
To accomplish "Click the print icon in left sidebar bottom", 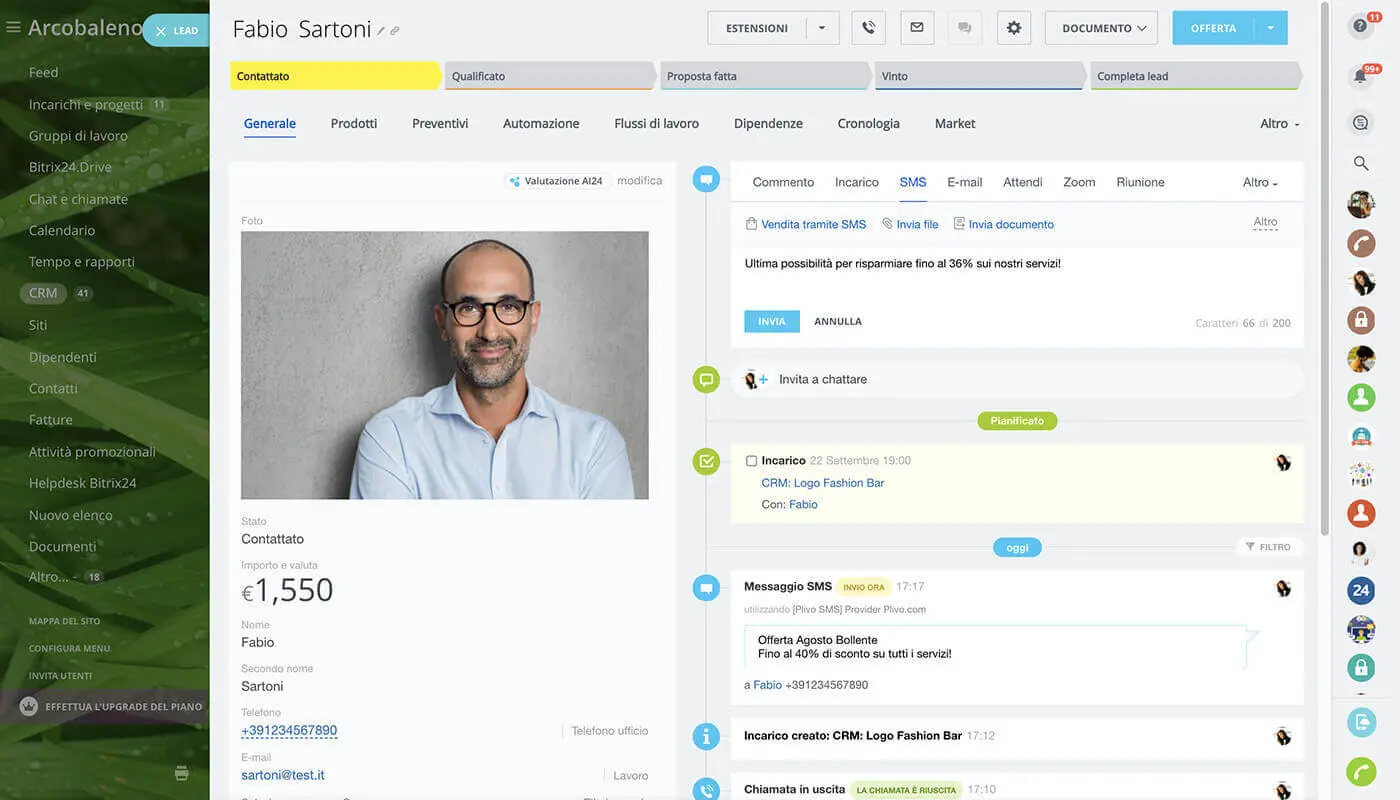I will (181, 773).
